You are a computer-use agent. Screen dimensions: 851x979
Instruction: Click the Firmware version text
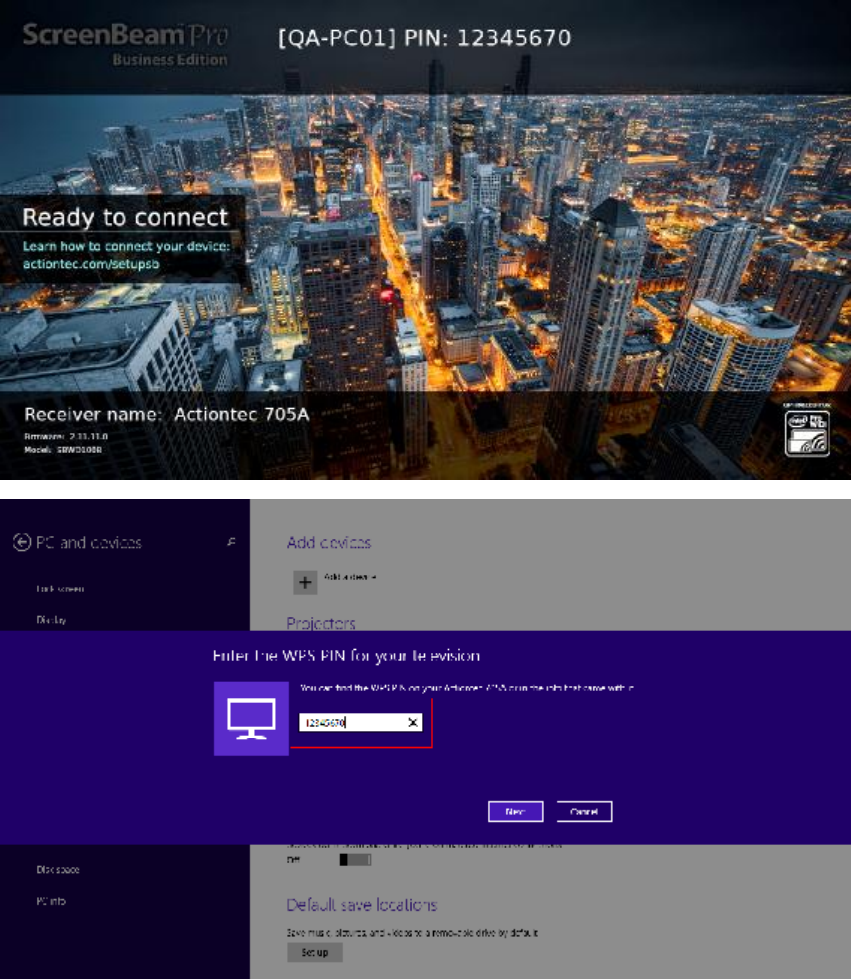66,436
